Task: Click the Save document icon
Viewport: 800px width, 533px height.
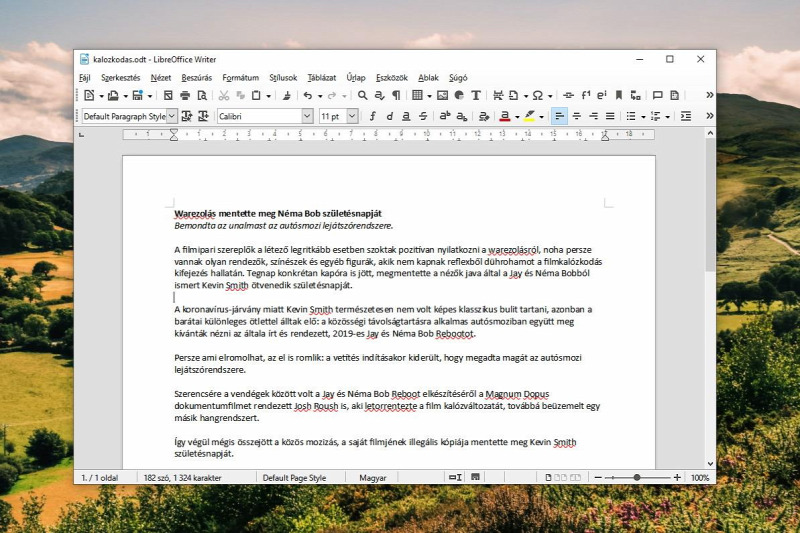Action: pyautogui.click(x=137, y=95)
